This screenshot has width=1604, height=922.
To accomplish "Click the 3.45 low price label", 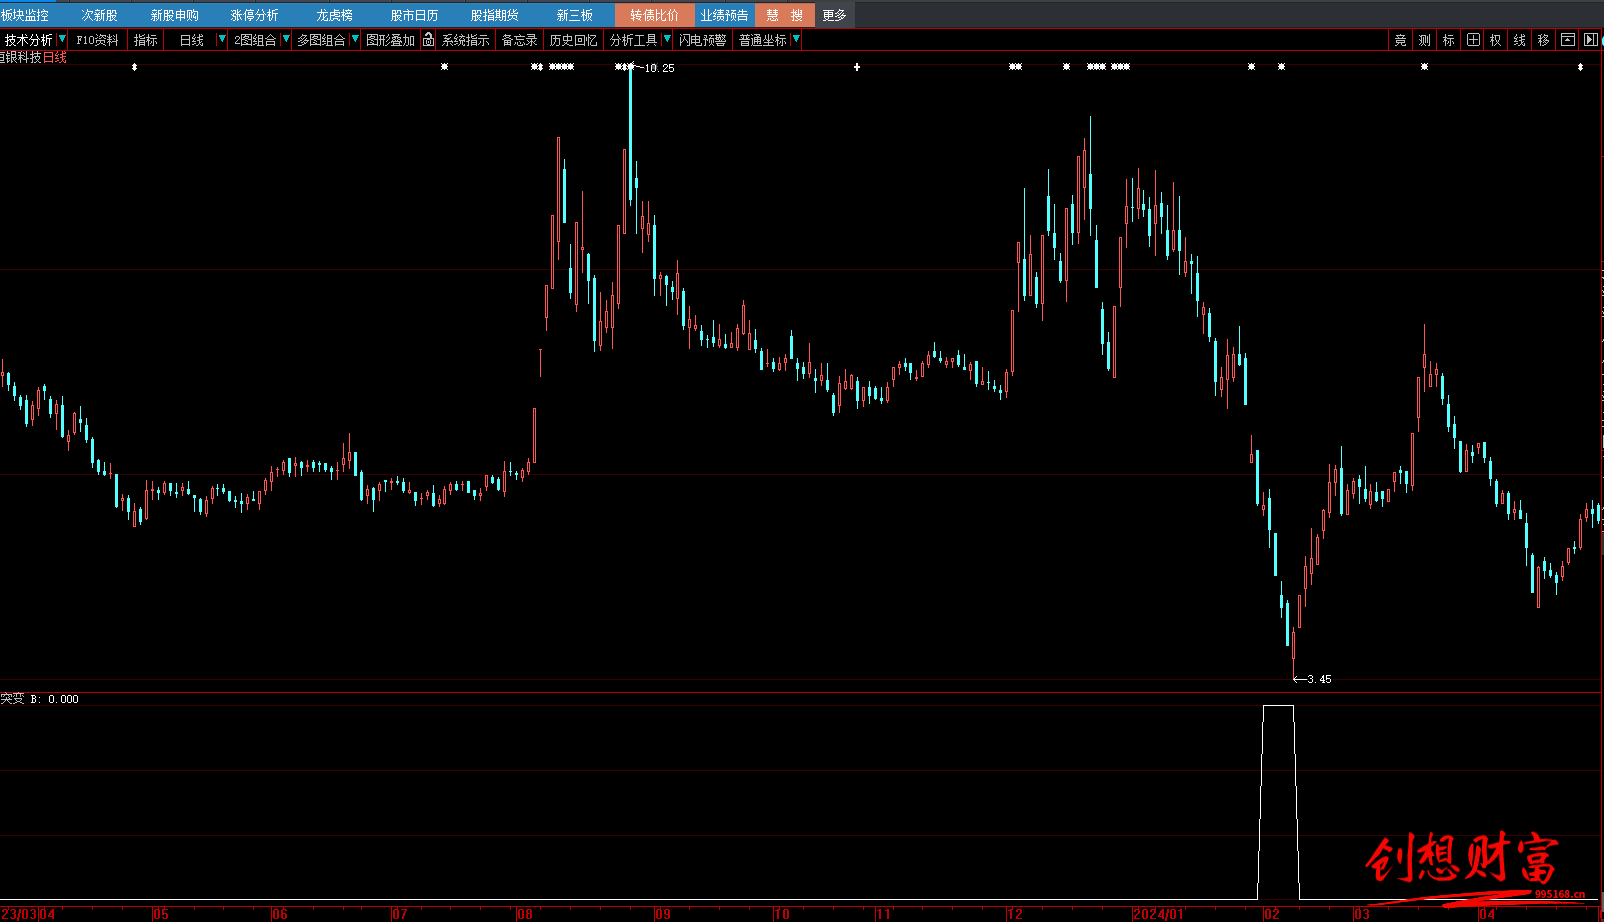I will pos(1319,679).
